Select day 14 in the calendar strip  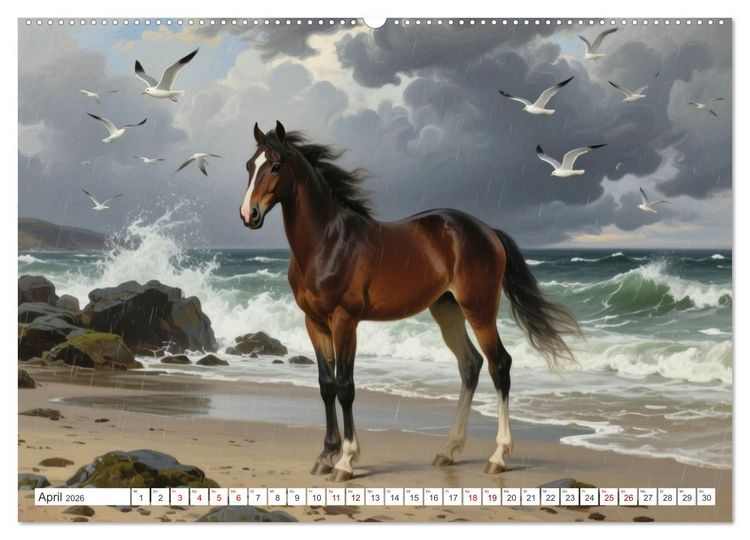click(x=395, y=496)
